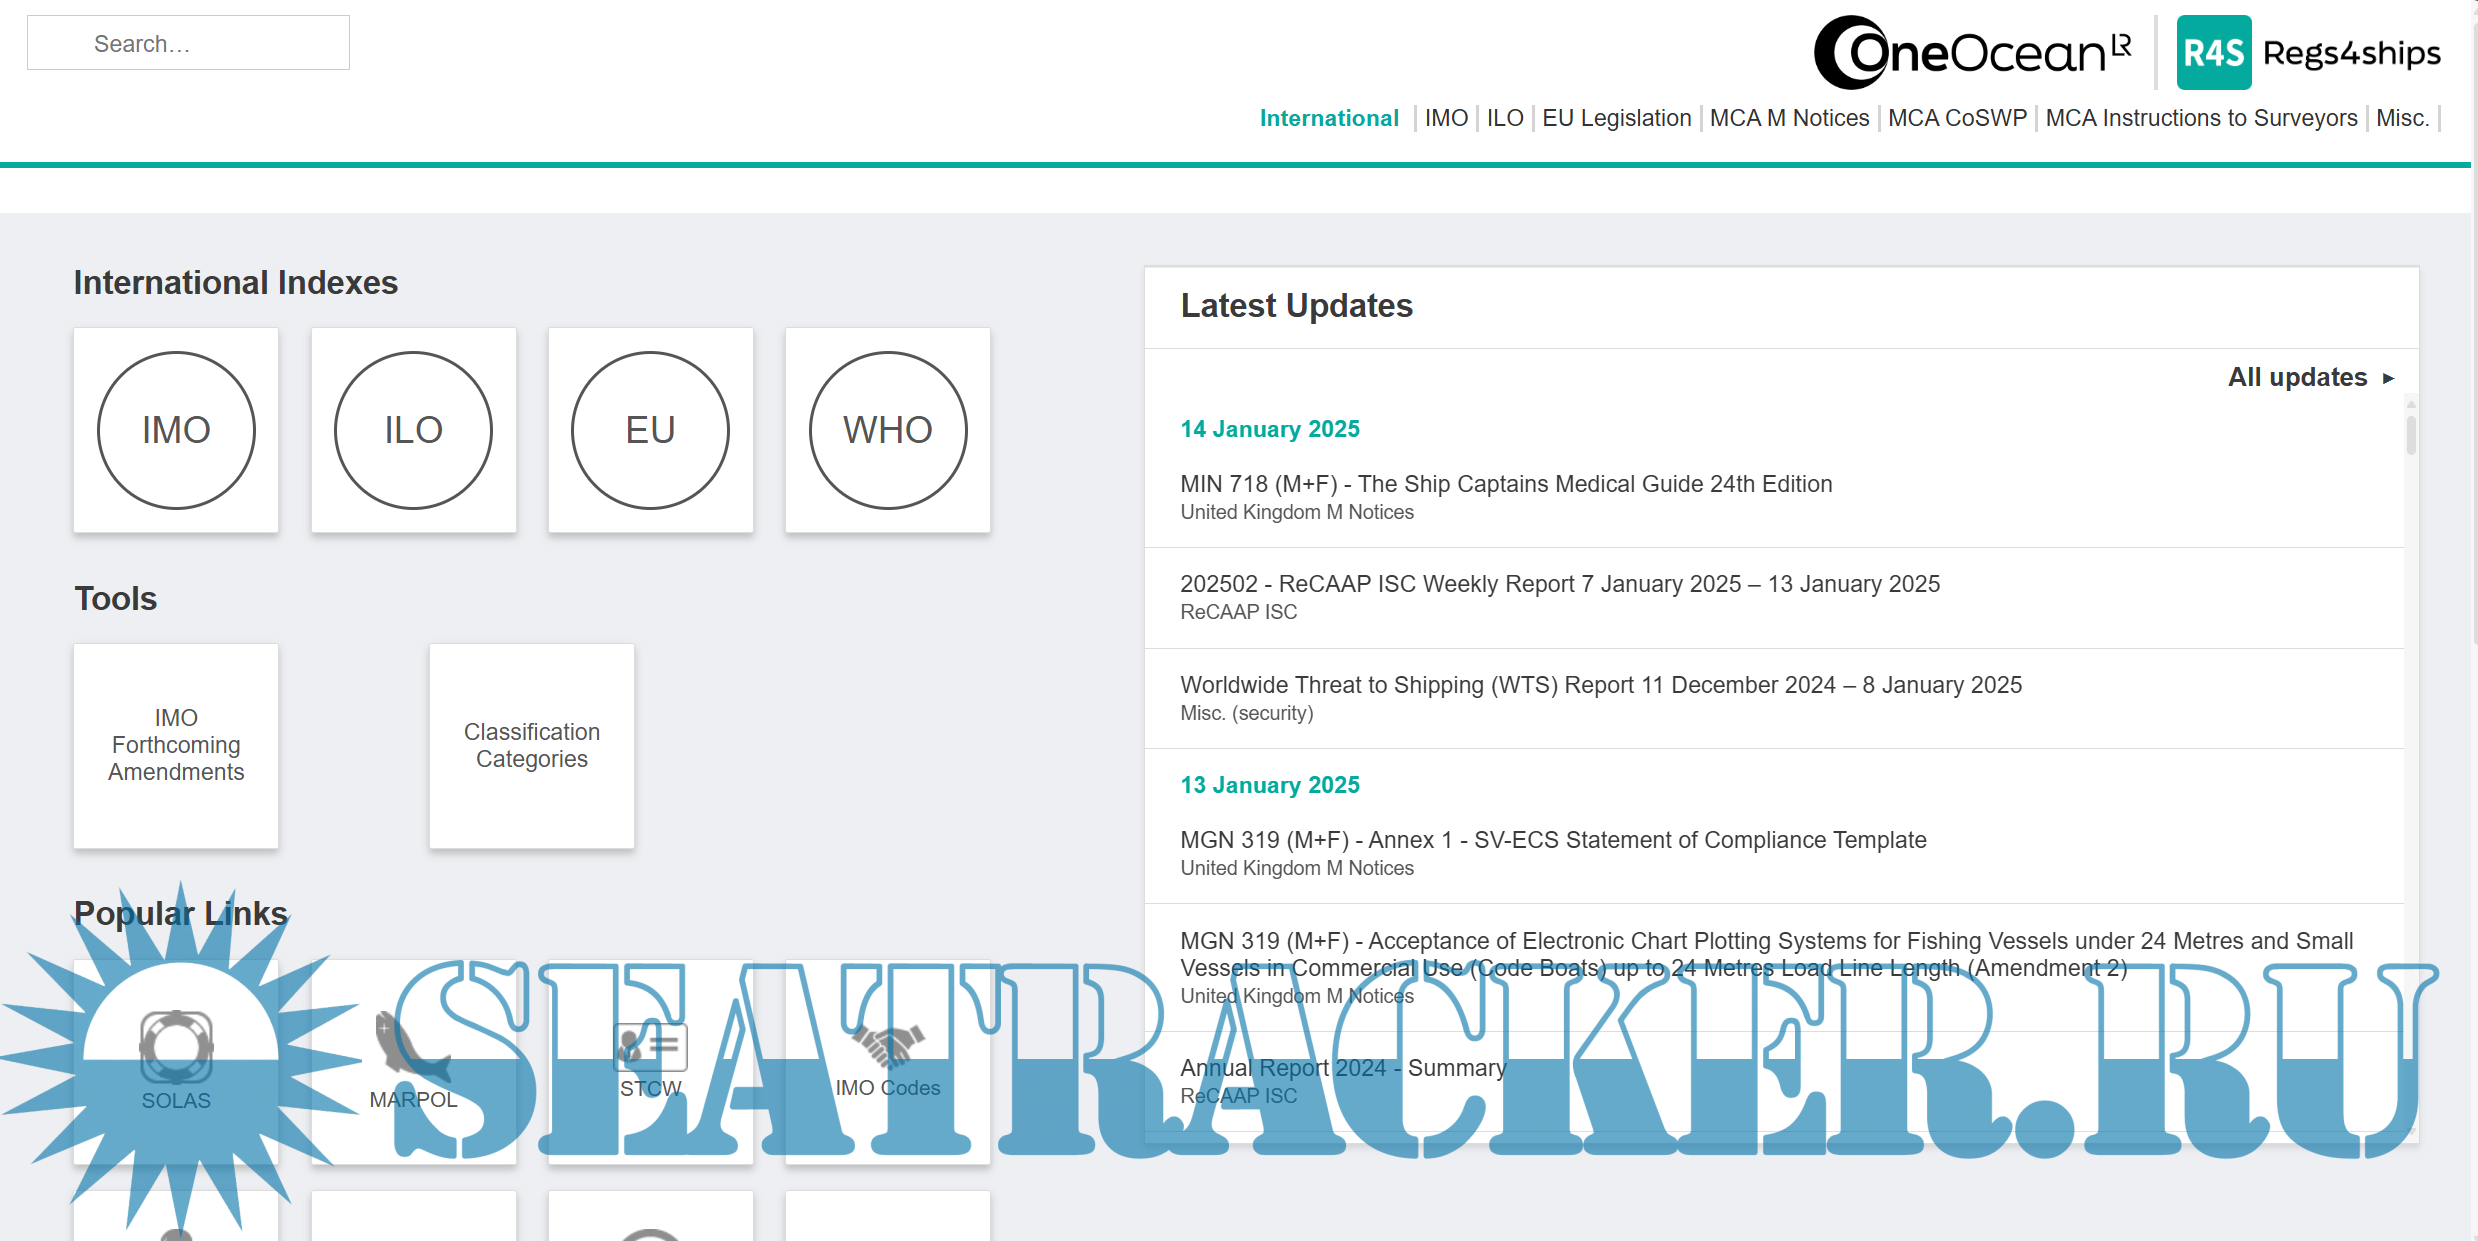Click the STCW certificate icon

point(650,1045)
